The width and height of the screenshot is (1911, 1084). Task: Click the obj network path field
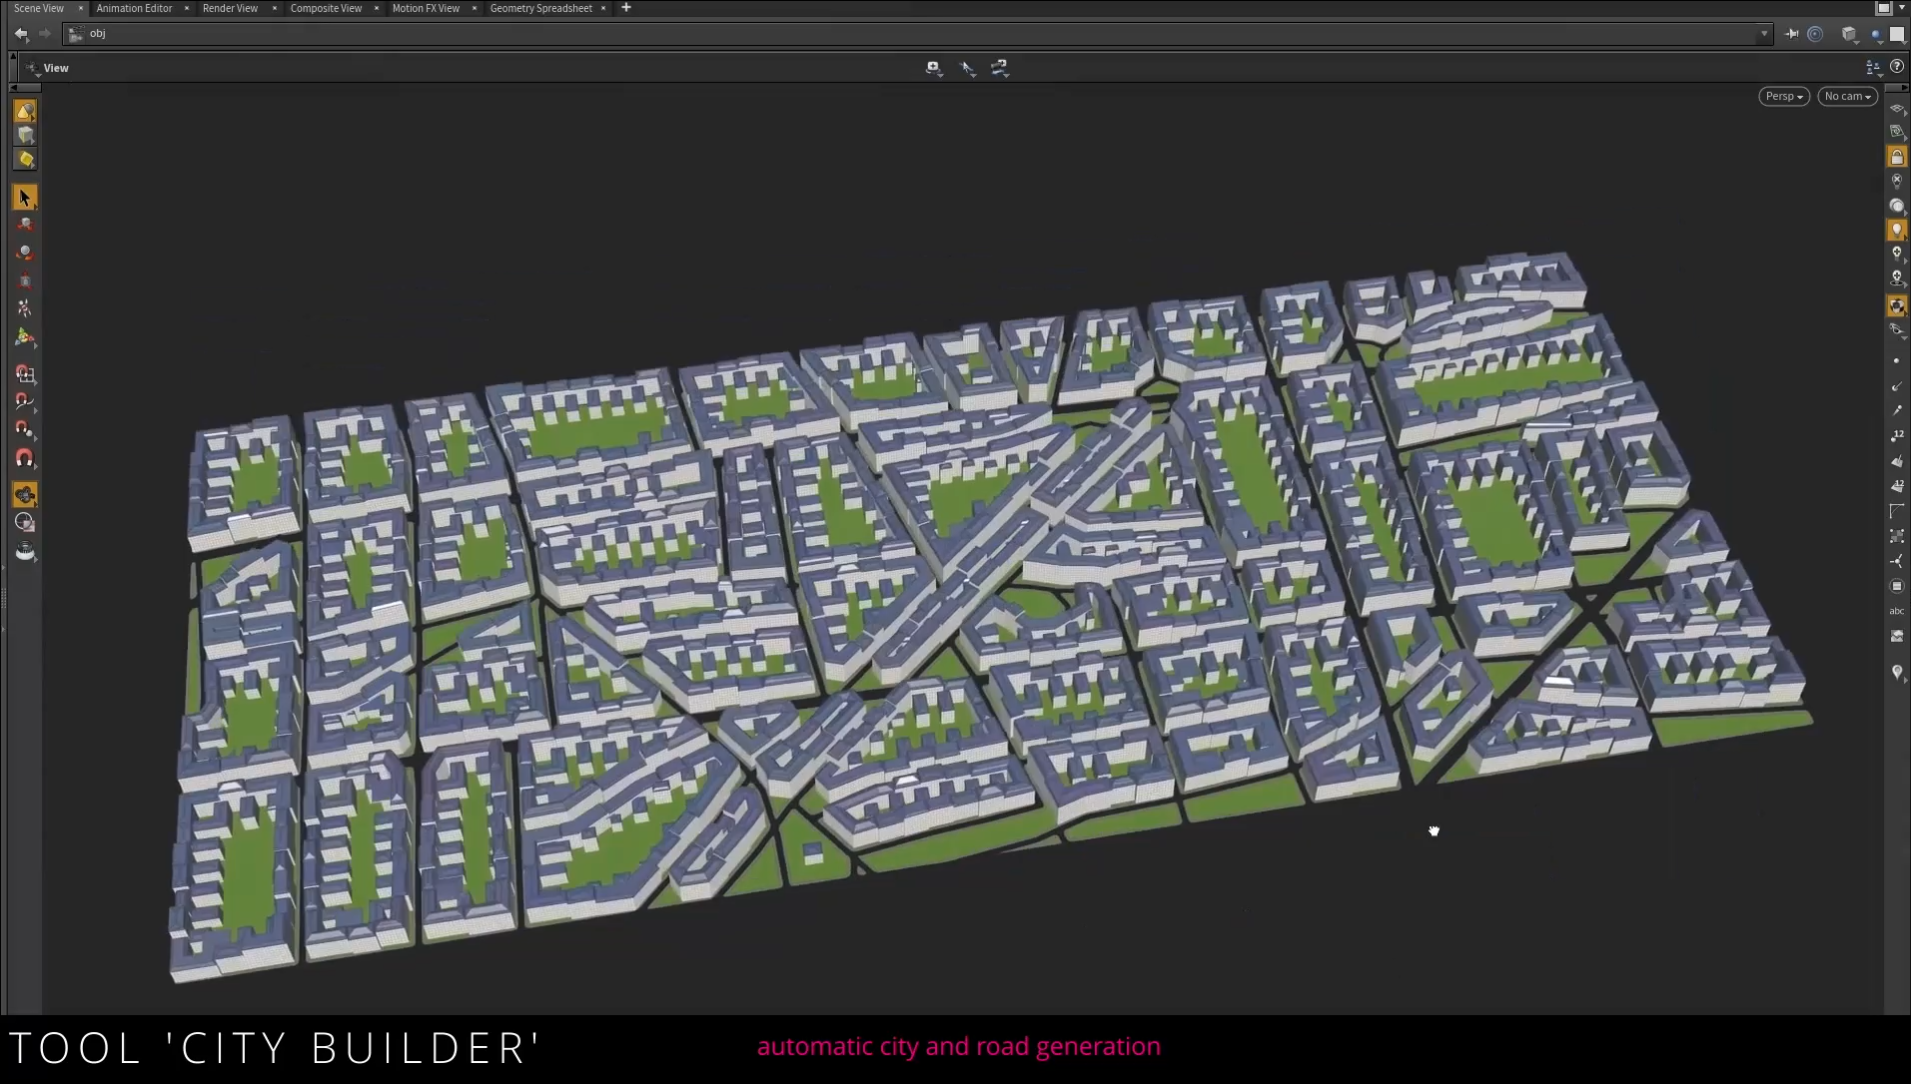(x=917, y=34)
